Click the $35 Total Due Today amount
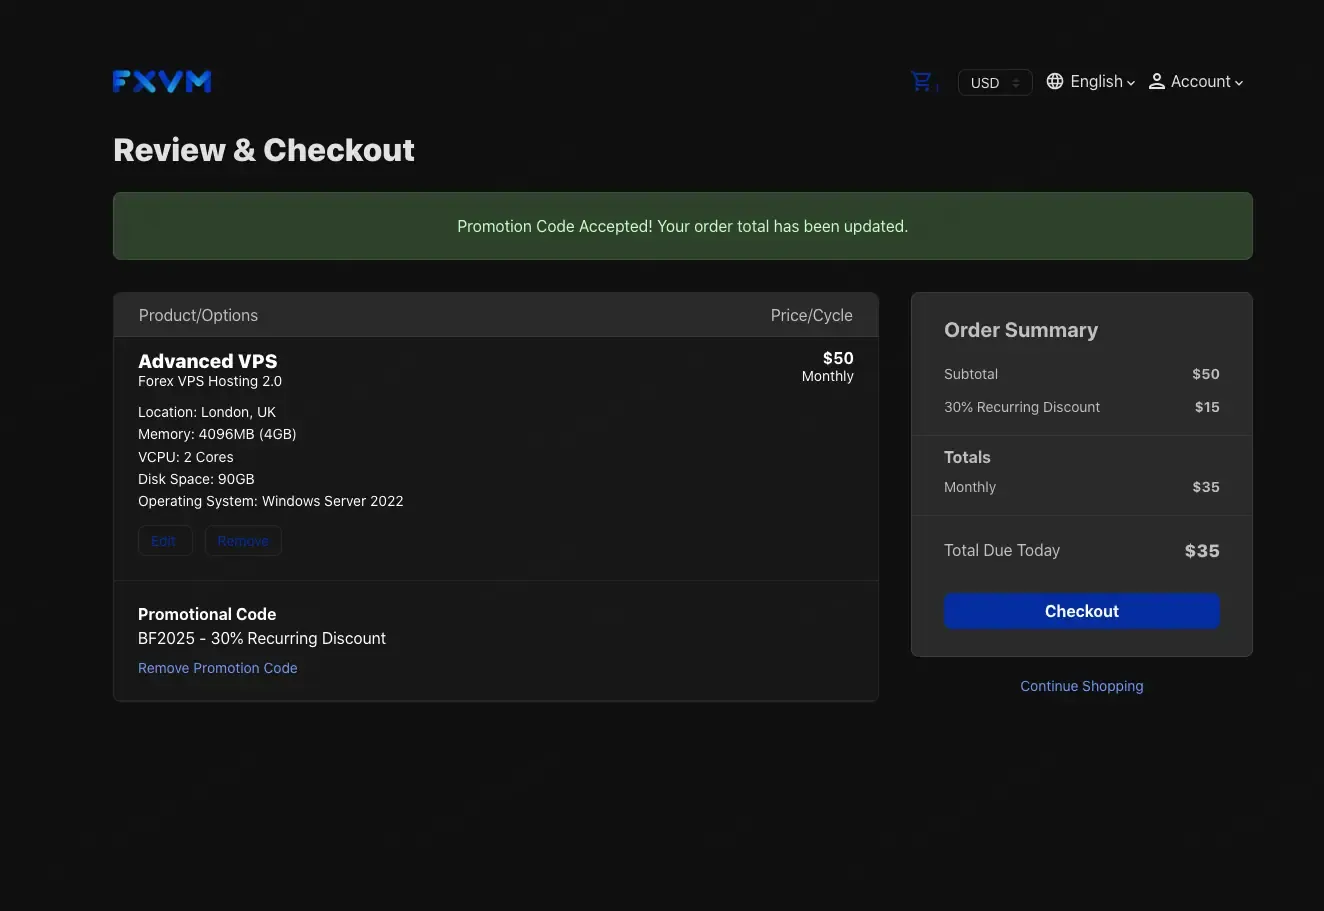1324x911 pixels. 1202,551
